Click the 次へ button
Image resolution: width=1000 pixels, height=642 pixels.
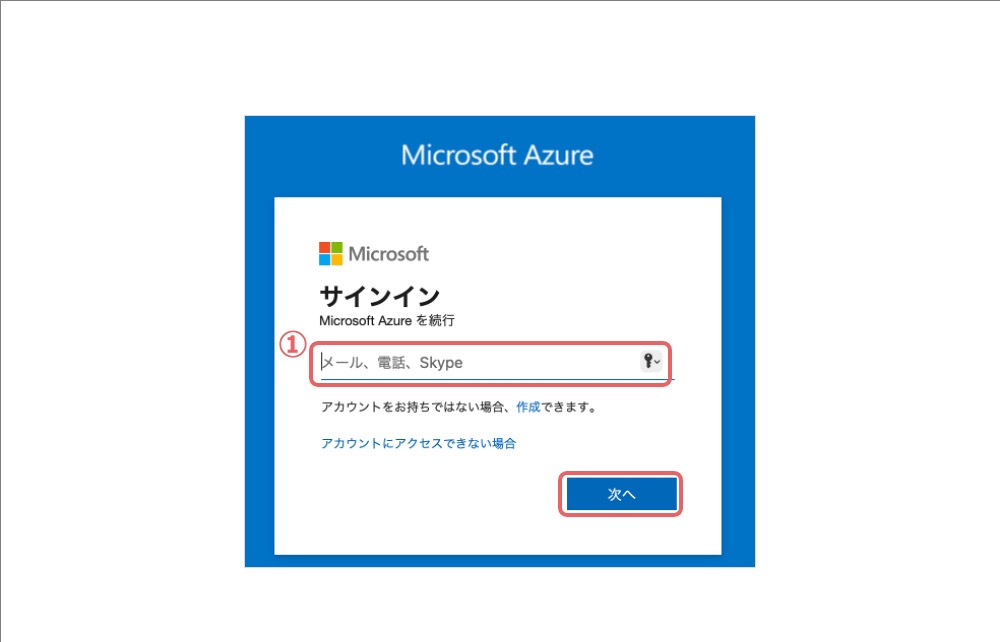pos(621,494)
